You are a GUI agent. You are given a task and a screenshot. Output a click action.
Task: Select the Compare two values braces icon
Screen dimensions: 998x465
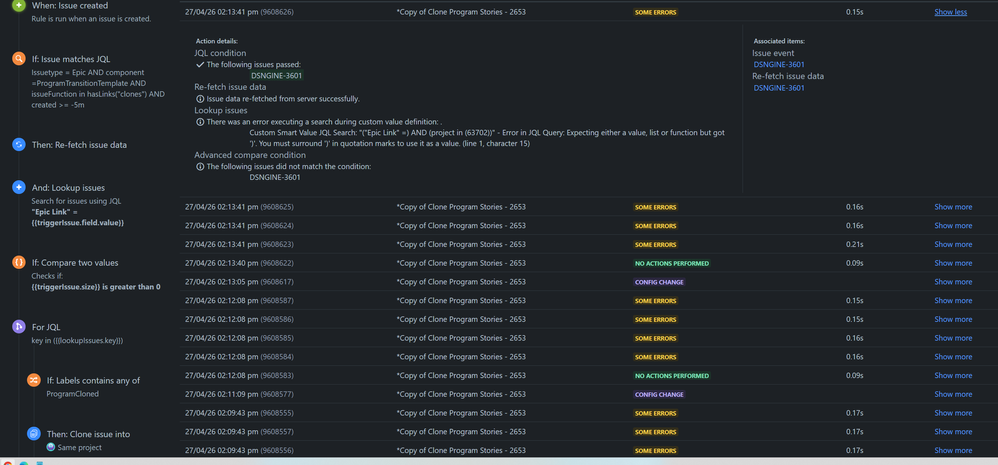(18, 262)
